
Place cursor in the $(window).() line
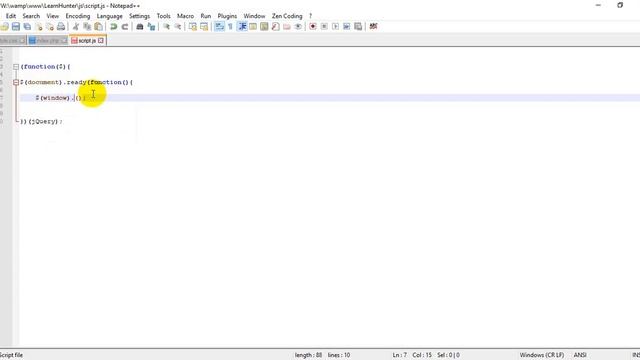[x=330, y=98]
